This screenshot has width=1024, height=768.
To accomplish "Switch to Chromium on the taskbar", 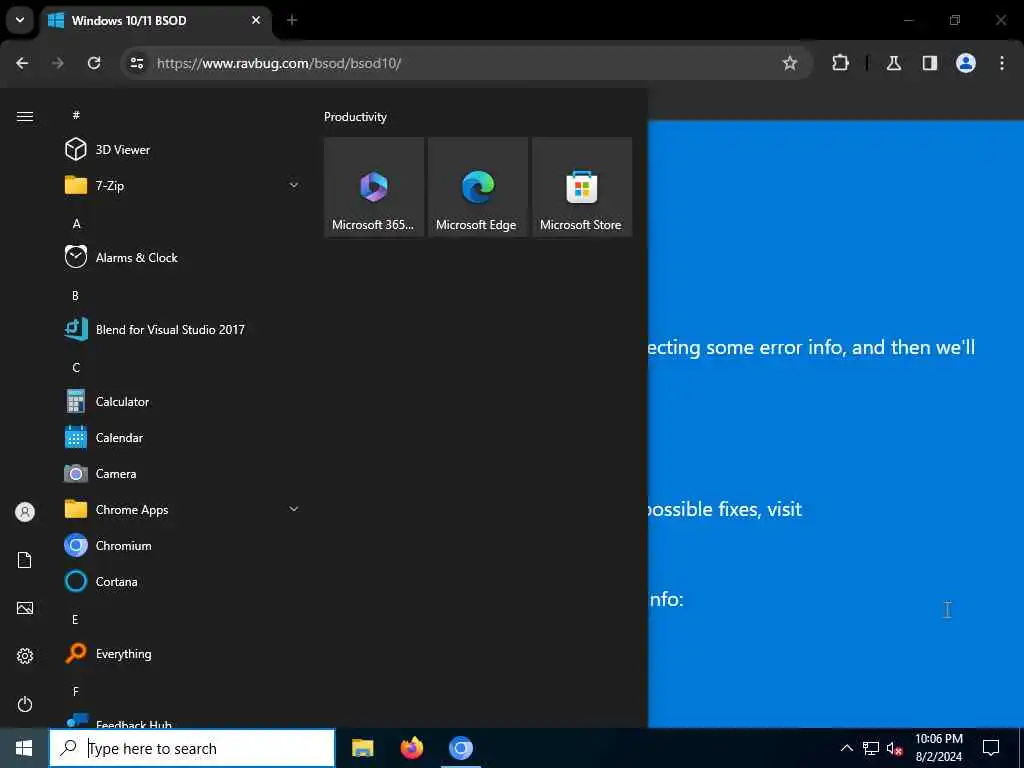I will 460,748.
